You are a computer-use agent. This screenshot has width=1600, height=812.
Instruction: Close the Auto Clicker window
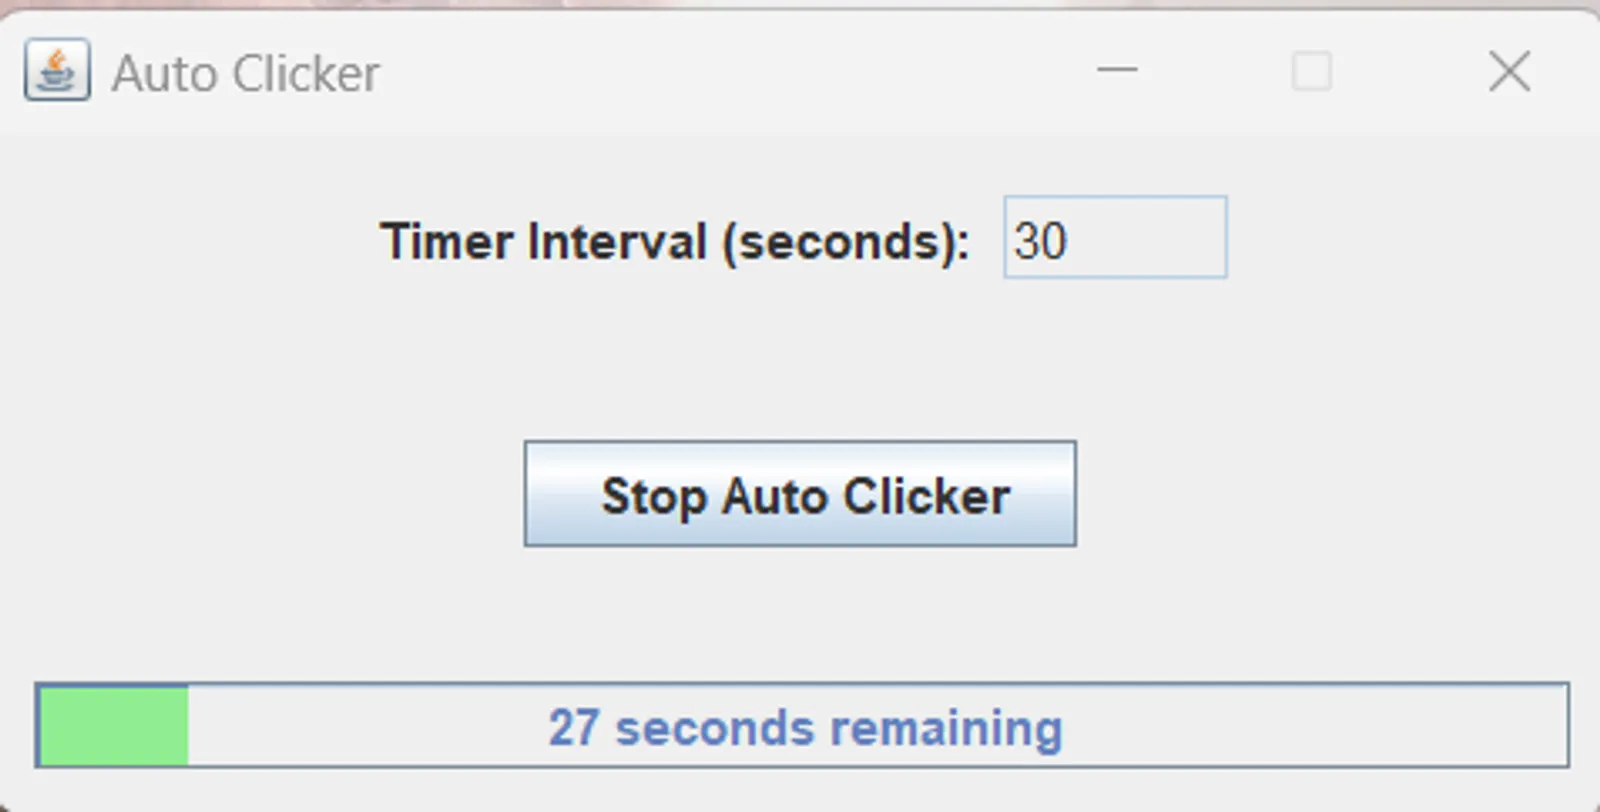click(1508, 71)
